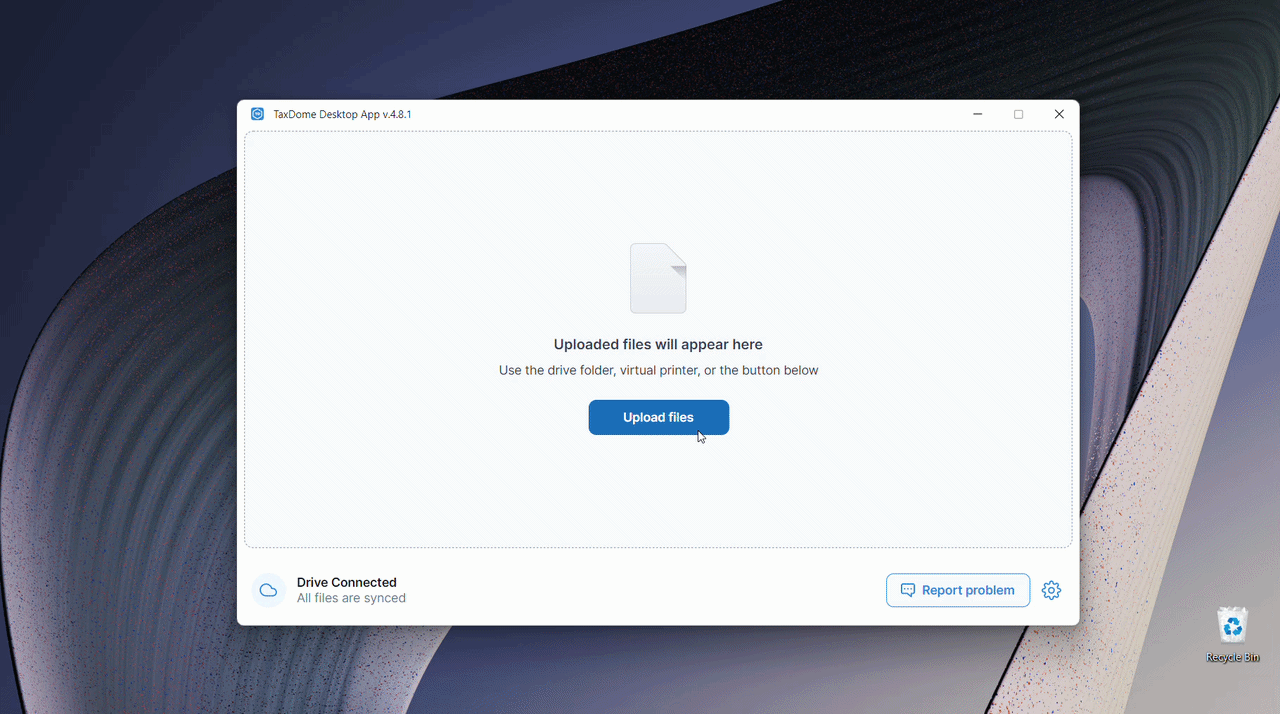
Task: Click the All files are synced message
Action: [x=351, y=598]
